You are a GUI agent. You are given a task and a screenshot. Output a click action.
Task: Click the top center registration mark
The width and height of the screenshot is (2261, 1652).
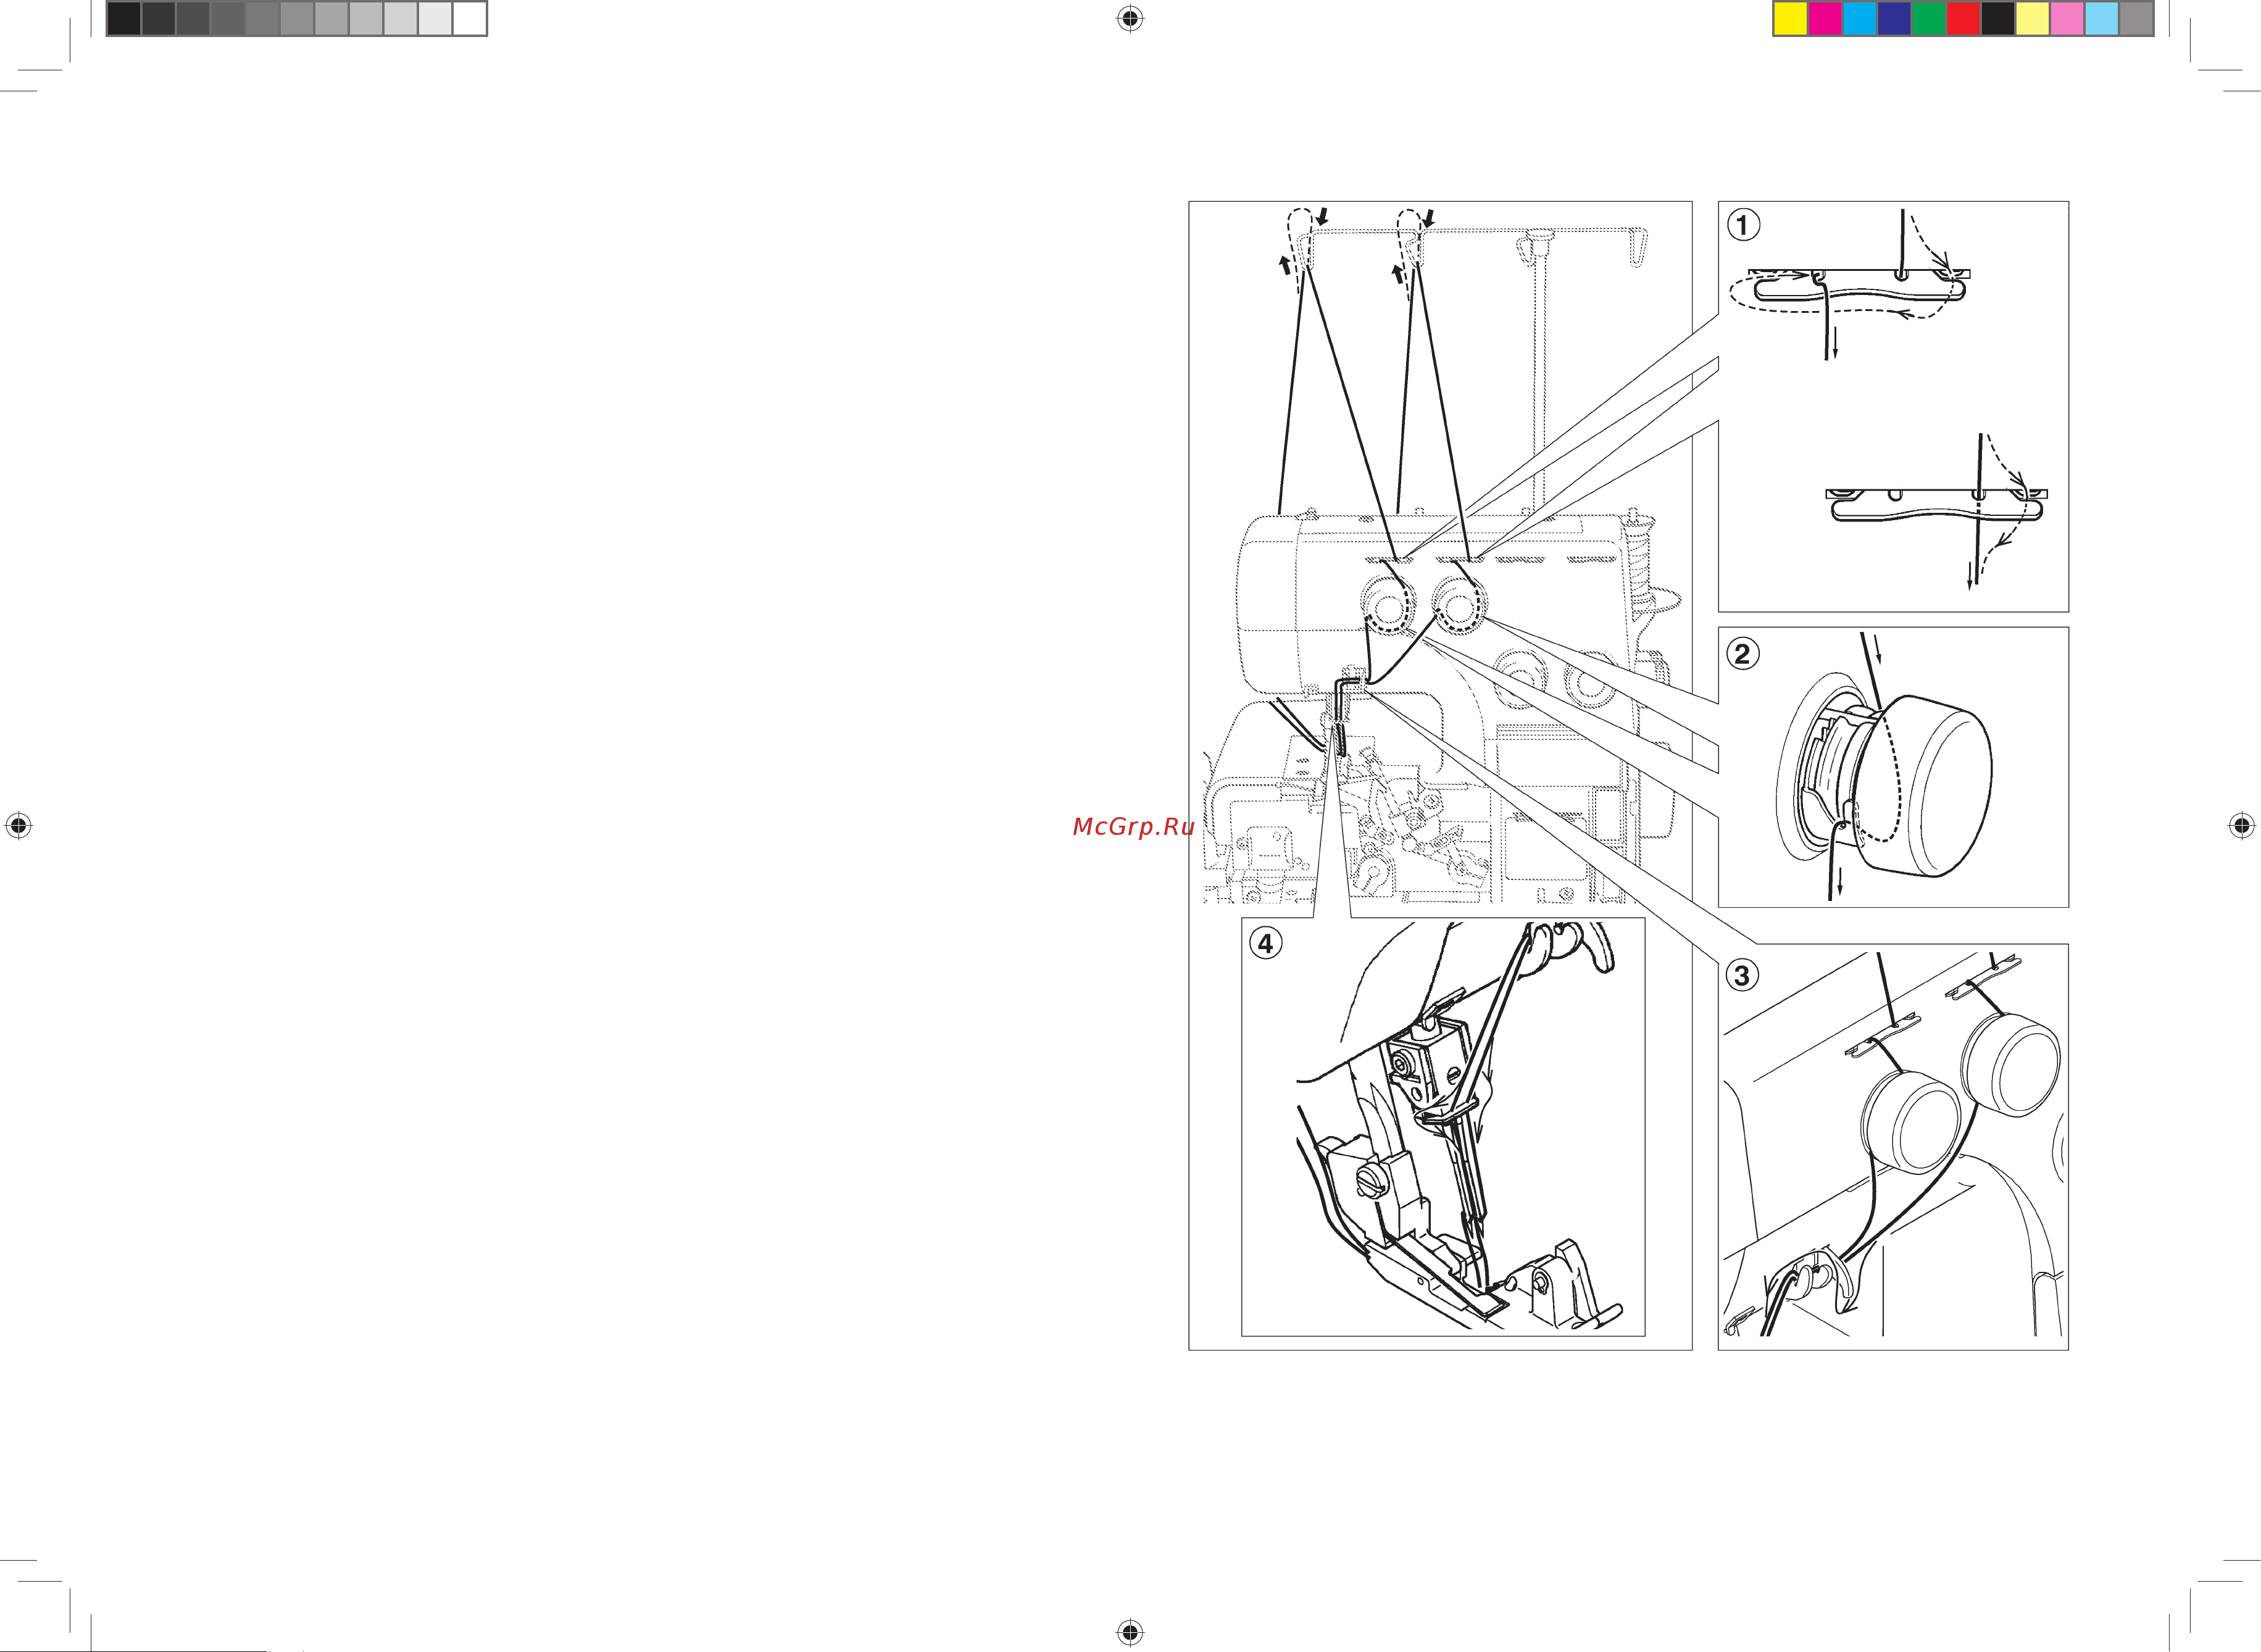click(1130, 18)
